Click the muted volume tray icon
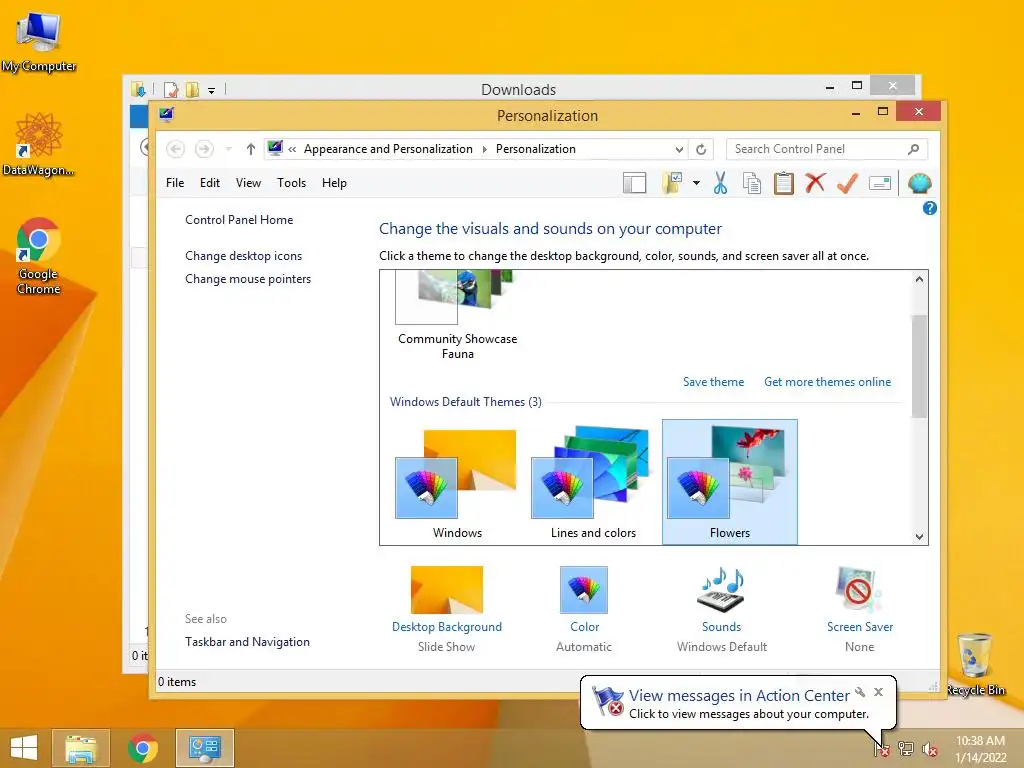Viewport: 1024px width, 768px height. (929, 749)
